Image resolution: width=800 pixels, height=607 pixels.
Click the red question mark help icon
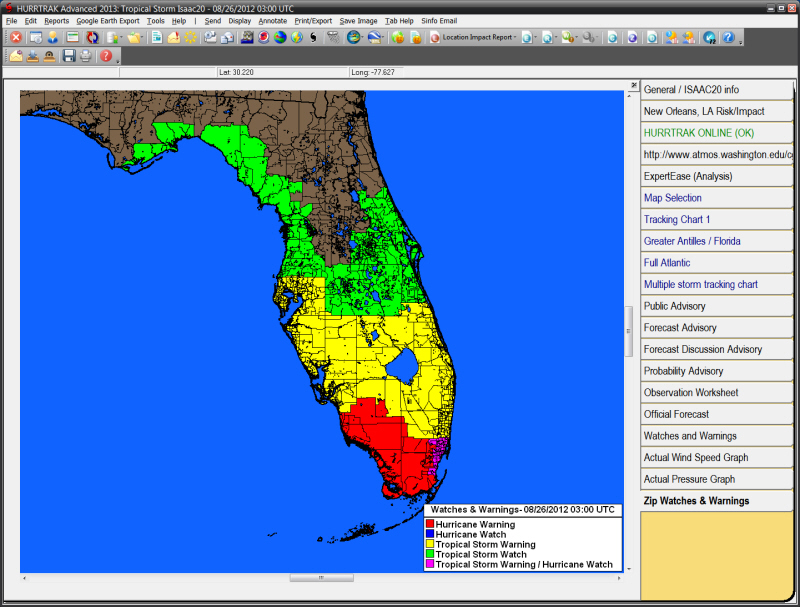click(106, 56)
